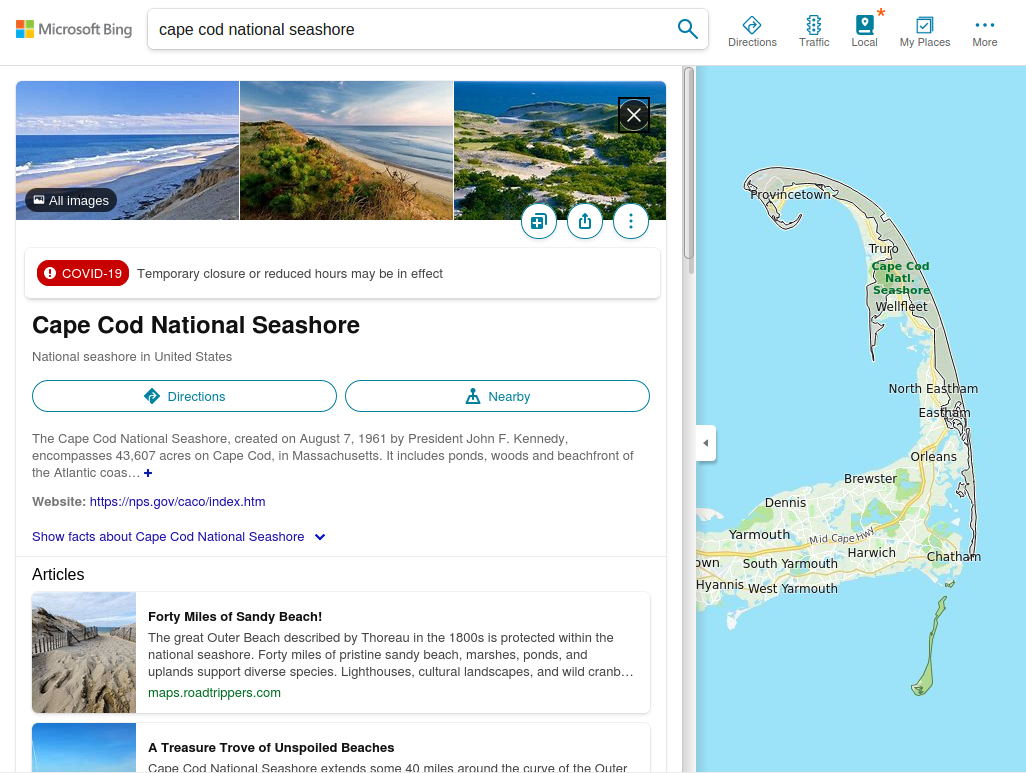Click the COVID-19 alert badge
Screen dimensions: 1026x773
click(83, 274)
